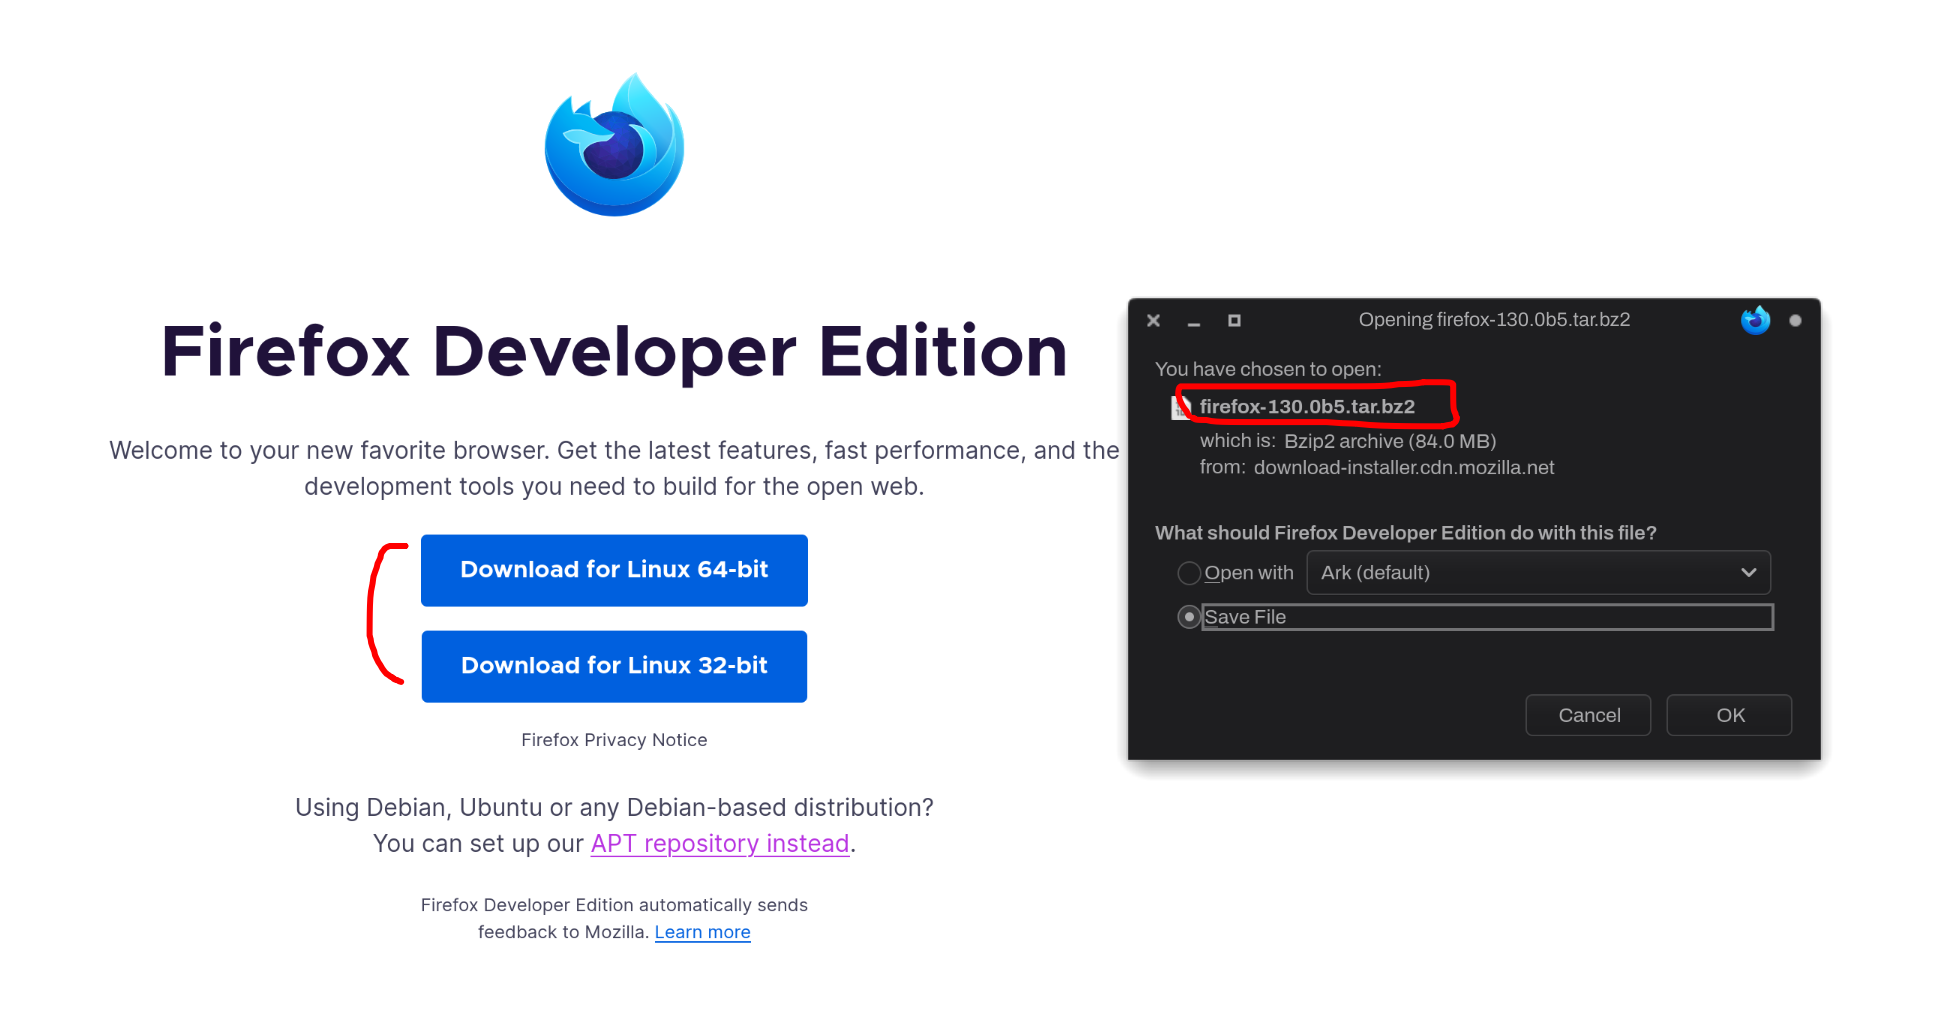
Task: Select the Save File radio option
Action: (1189, 617)
